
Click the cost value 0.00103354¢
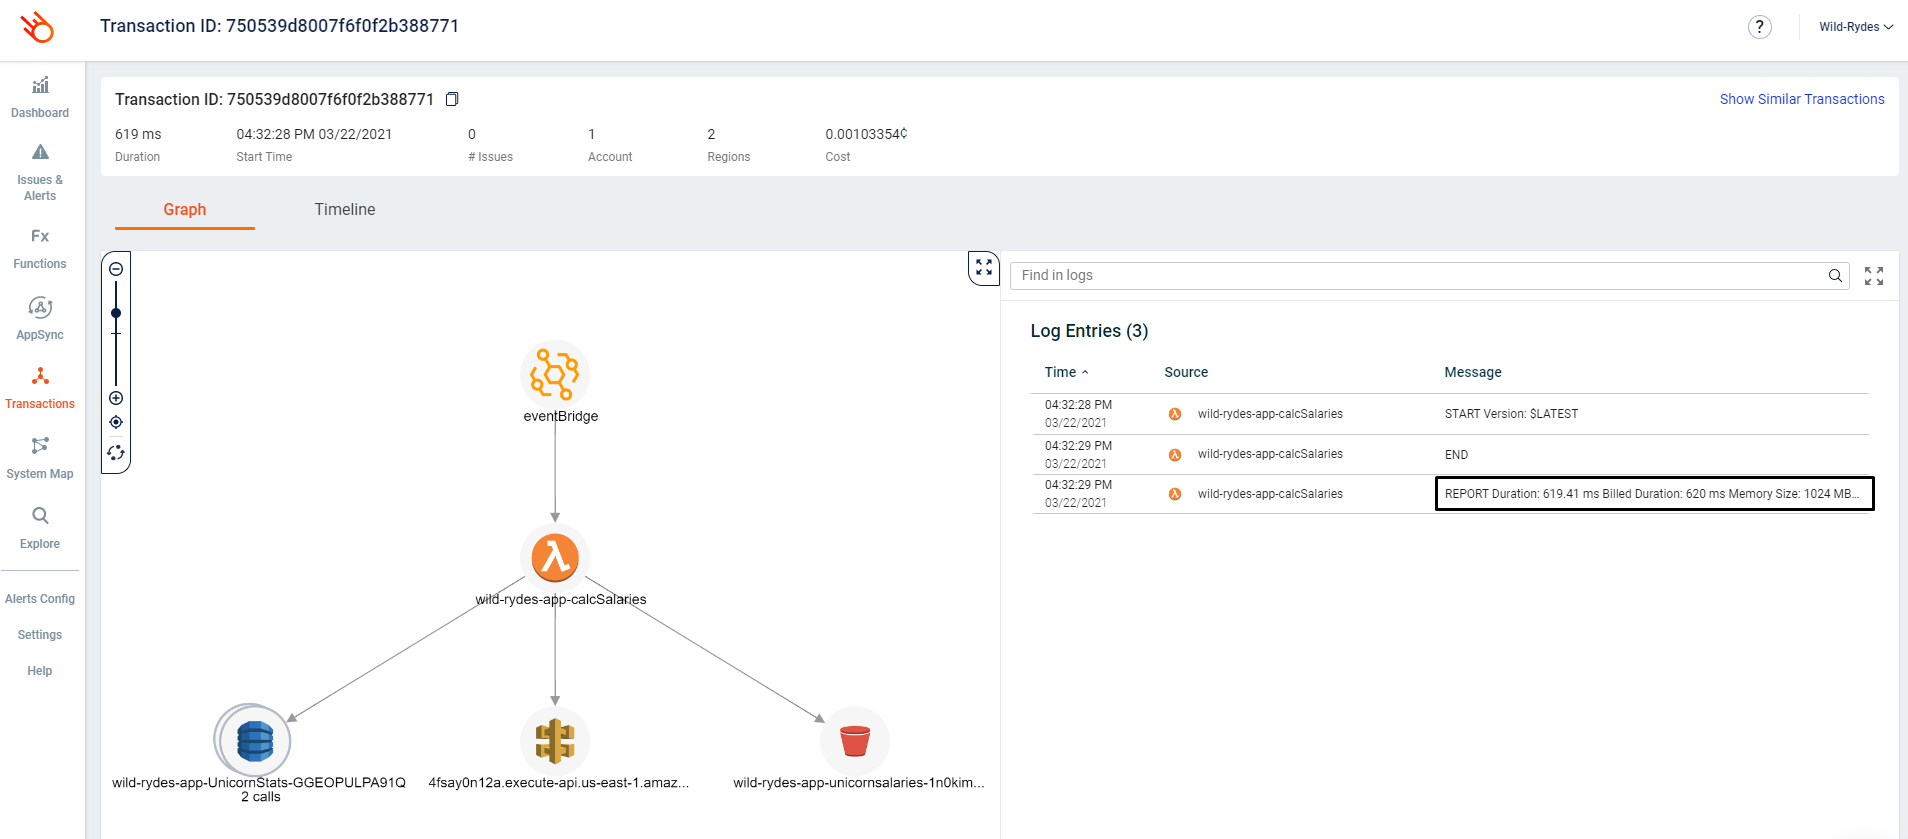point(866,134)
